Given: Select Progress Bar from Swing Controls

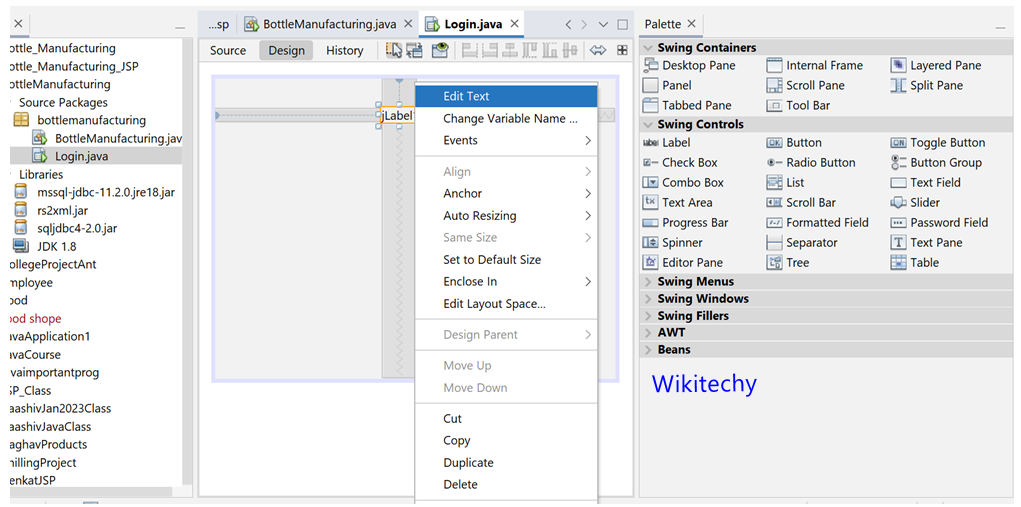Looking at the screenshot, I should [686, 223].
